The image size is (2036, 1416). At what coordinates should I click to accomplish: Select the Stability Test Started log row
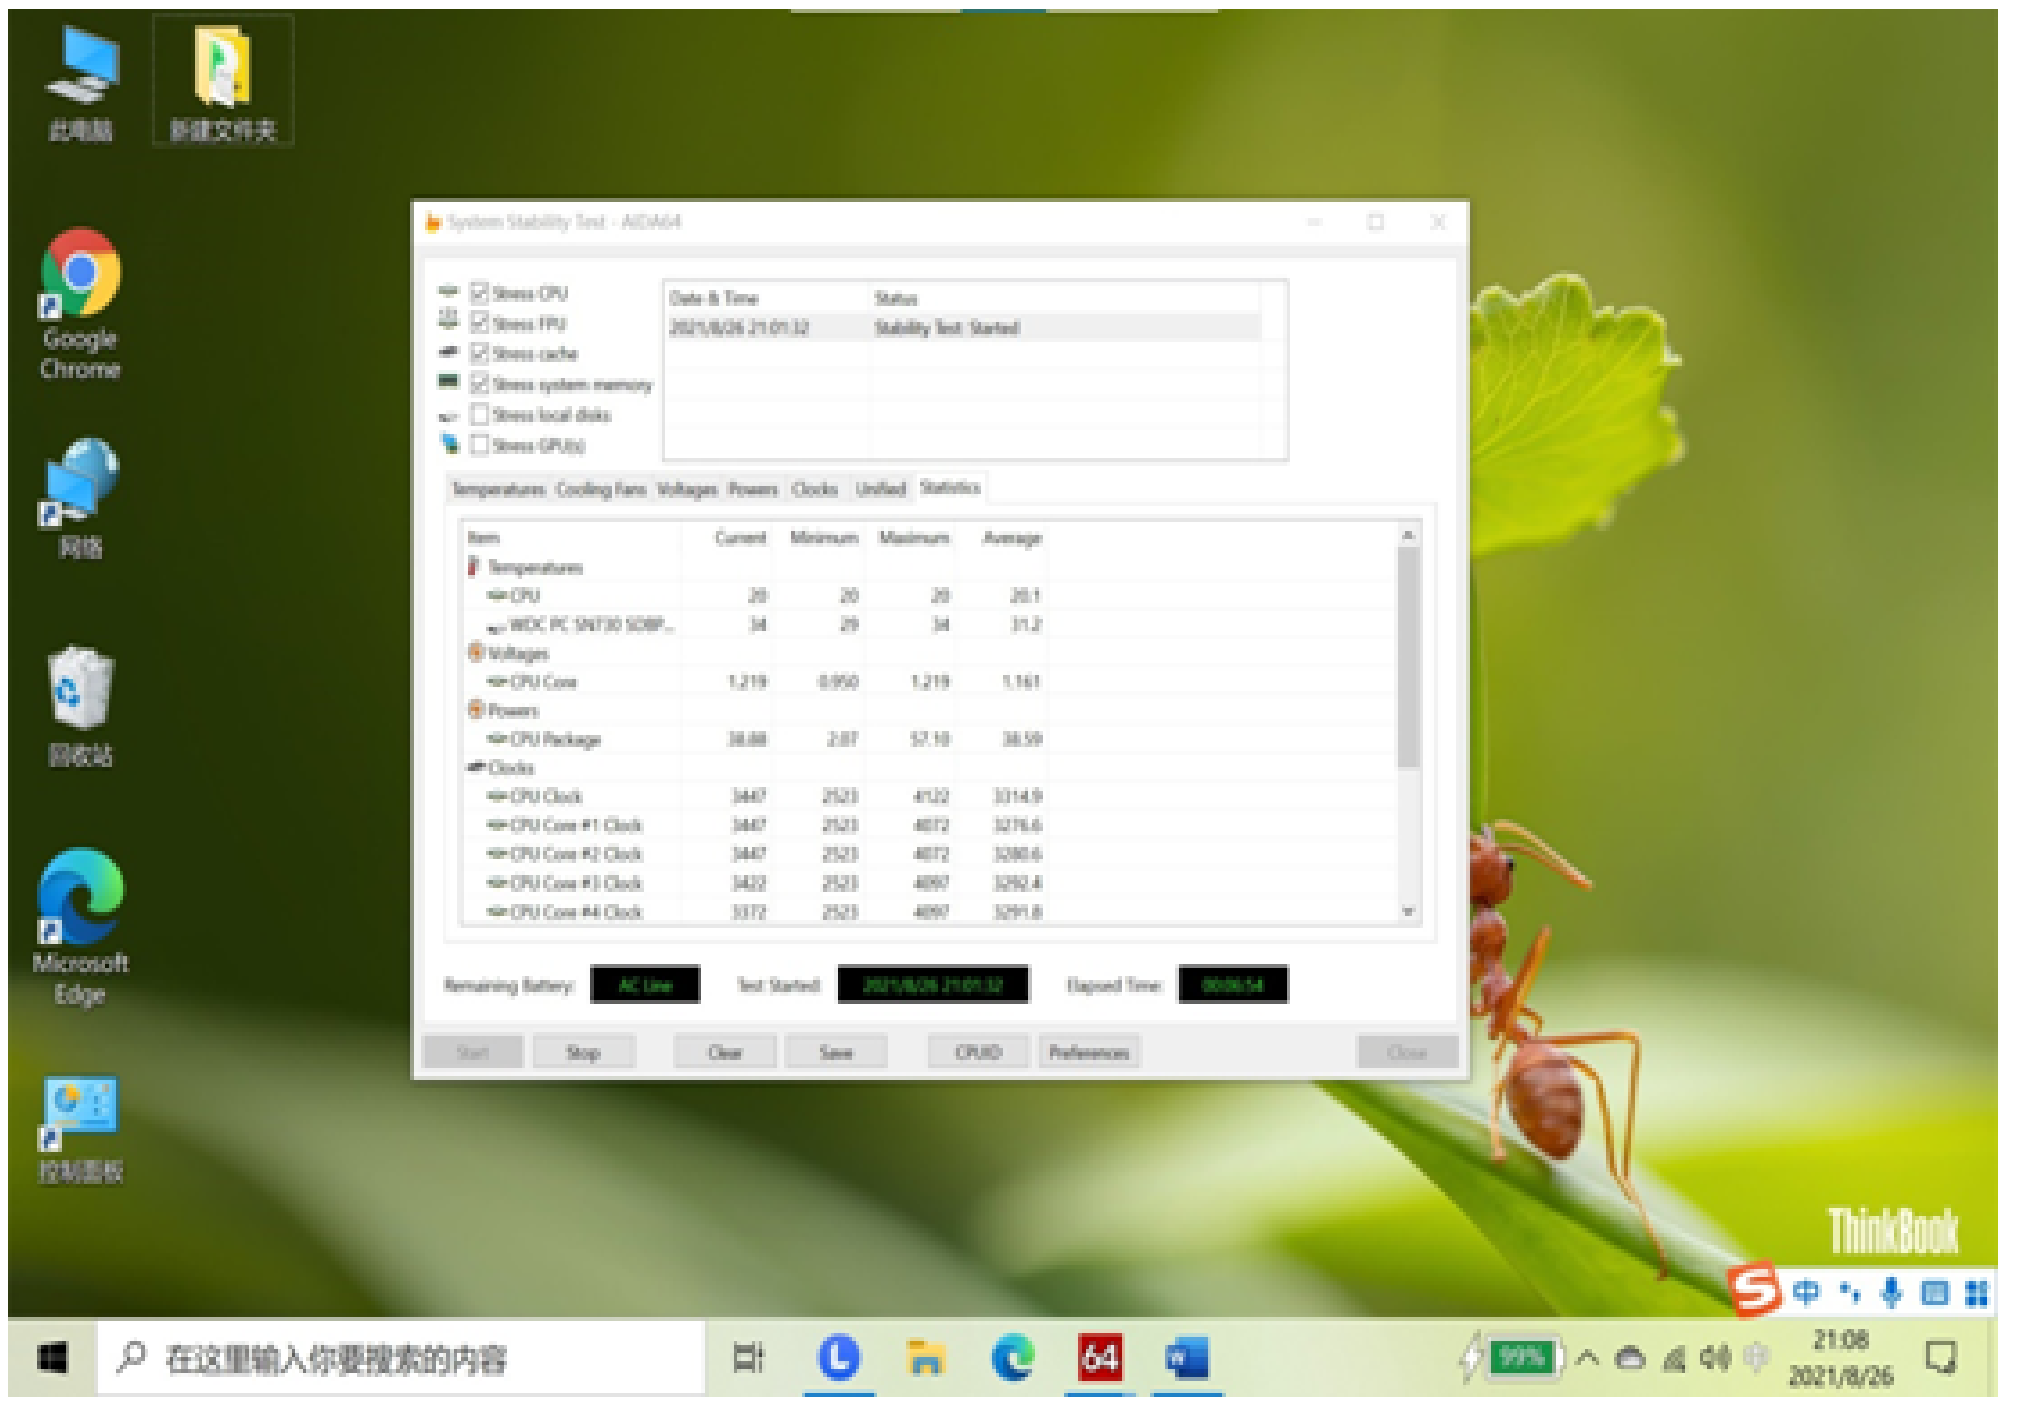click(x=964, y=328)
